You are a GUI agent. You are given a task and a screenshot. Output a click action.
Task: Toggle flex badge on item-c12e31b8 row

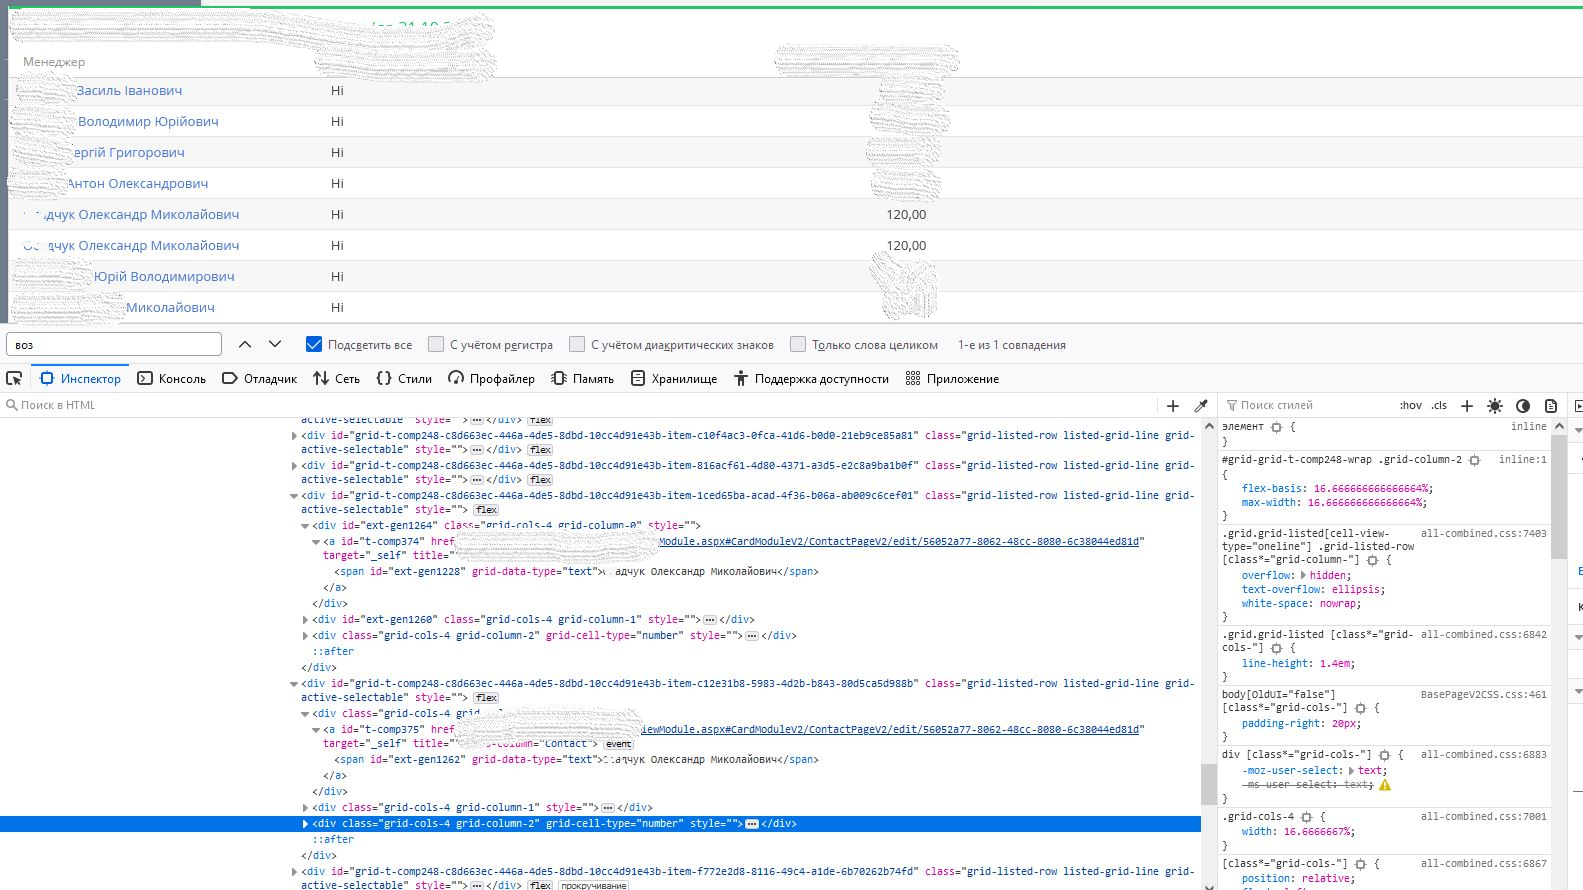(x=486, y=698)
